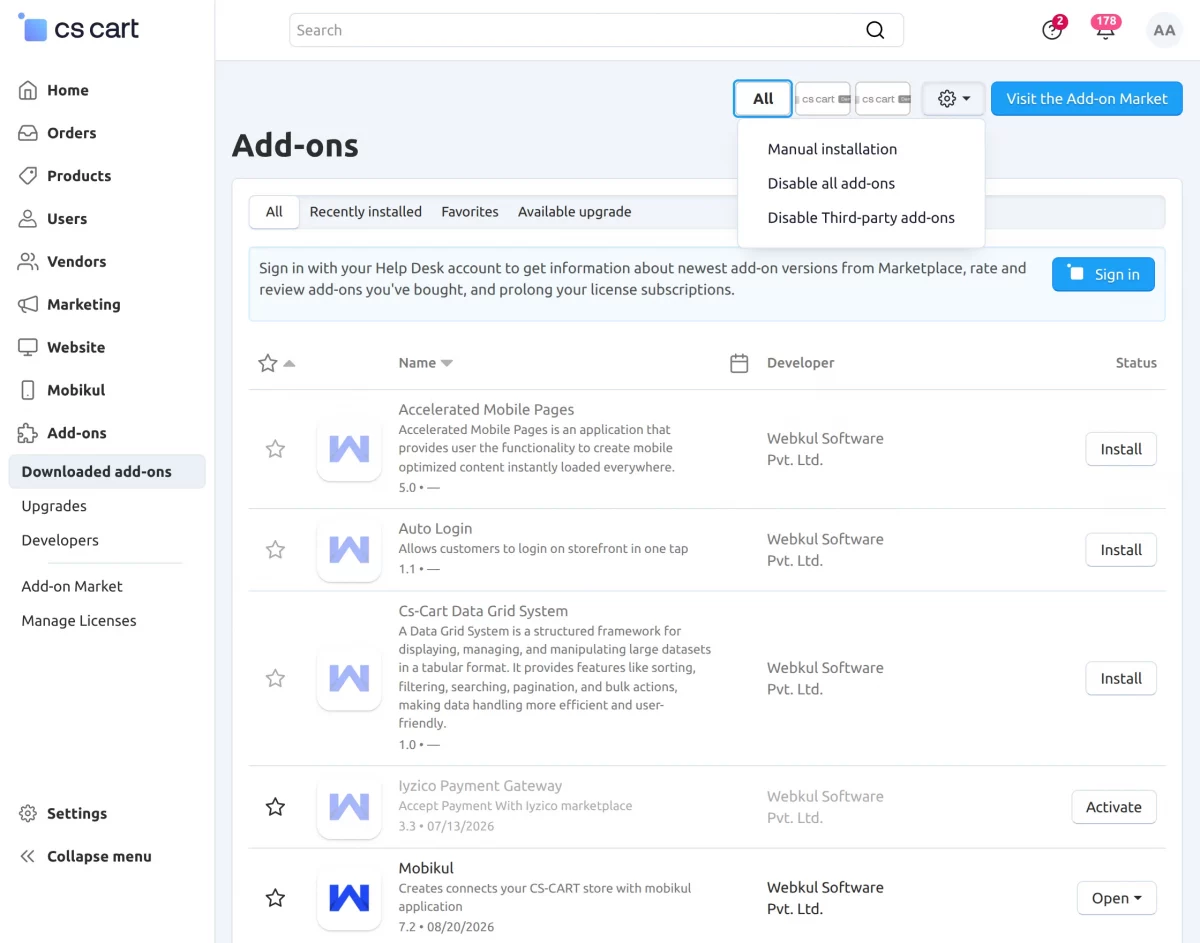Switch to the All tab in add-ons list

tap(274, 212)
